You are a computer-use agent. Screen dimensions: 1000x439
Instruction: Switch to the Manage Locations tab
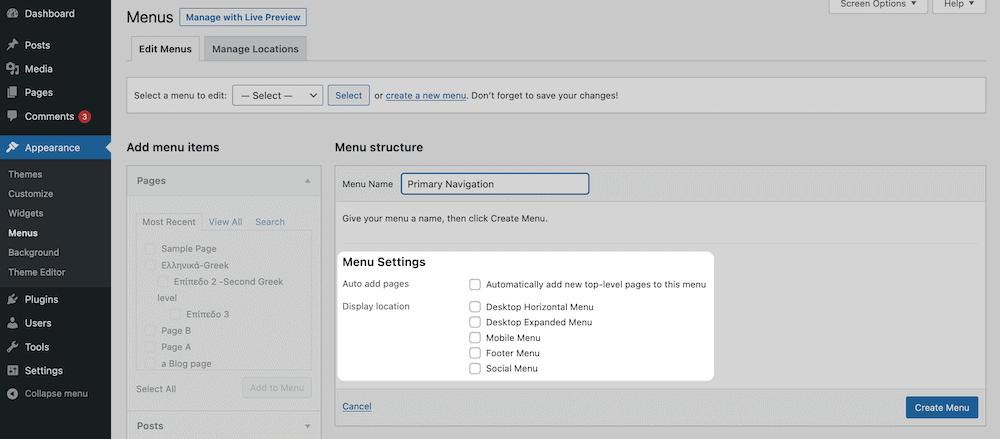(255, 49)
